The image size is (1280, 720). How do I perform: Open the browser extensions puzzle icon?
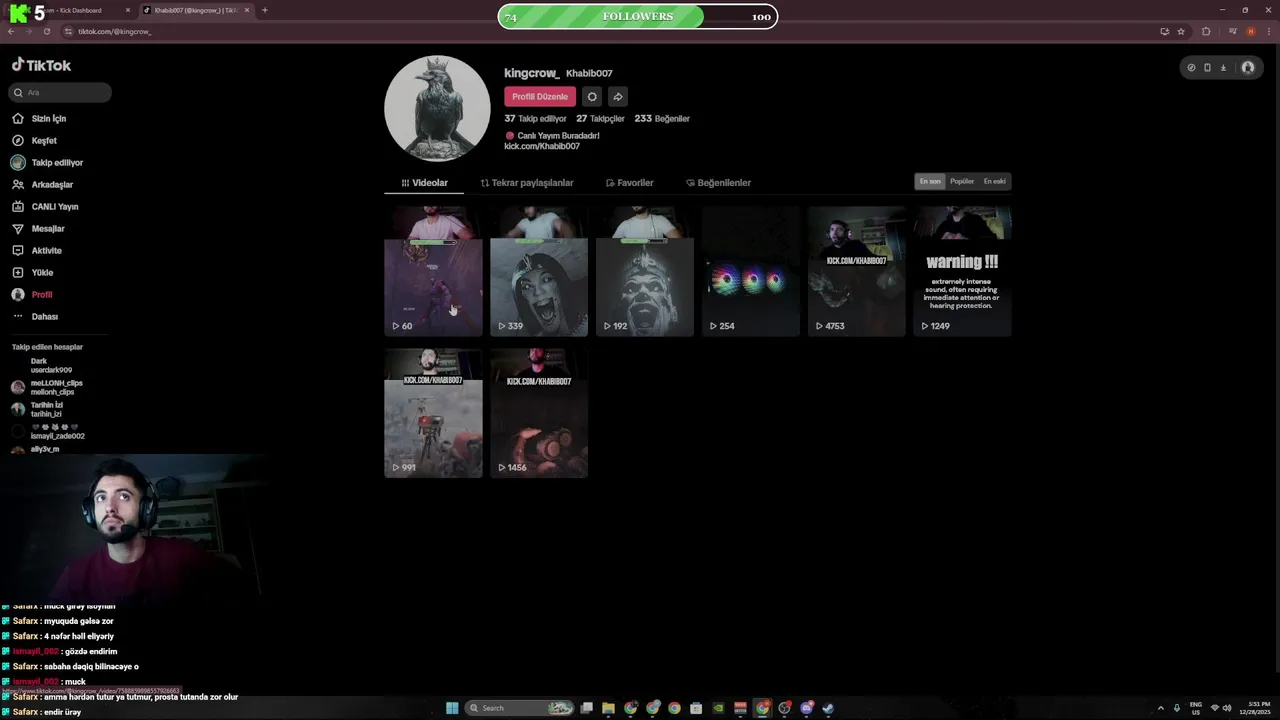[x=1206, y=31]
